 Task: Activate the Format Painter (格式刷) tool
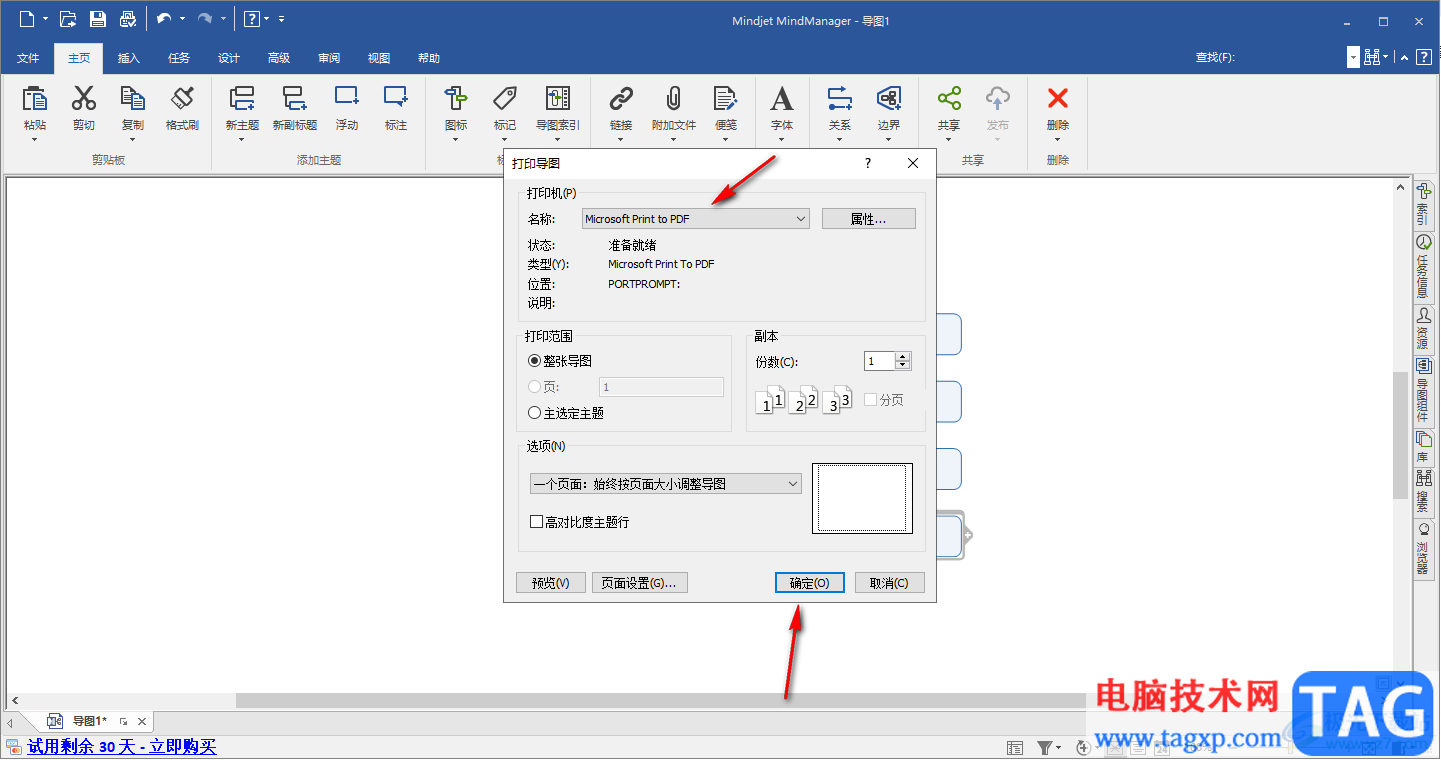pos(182,99)
